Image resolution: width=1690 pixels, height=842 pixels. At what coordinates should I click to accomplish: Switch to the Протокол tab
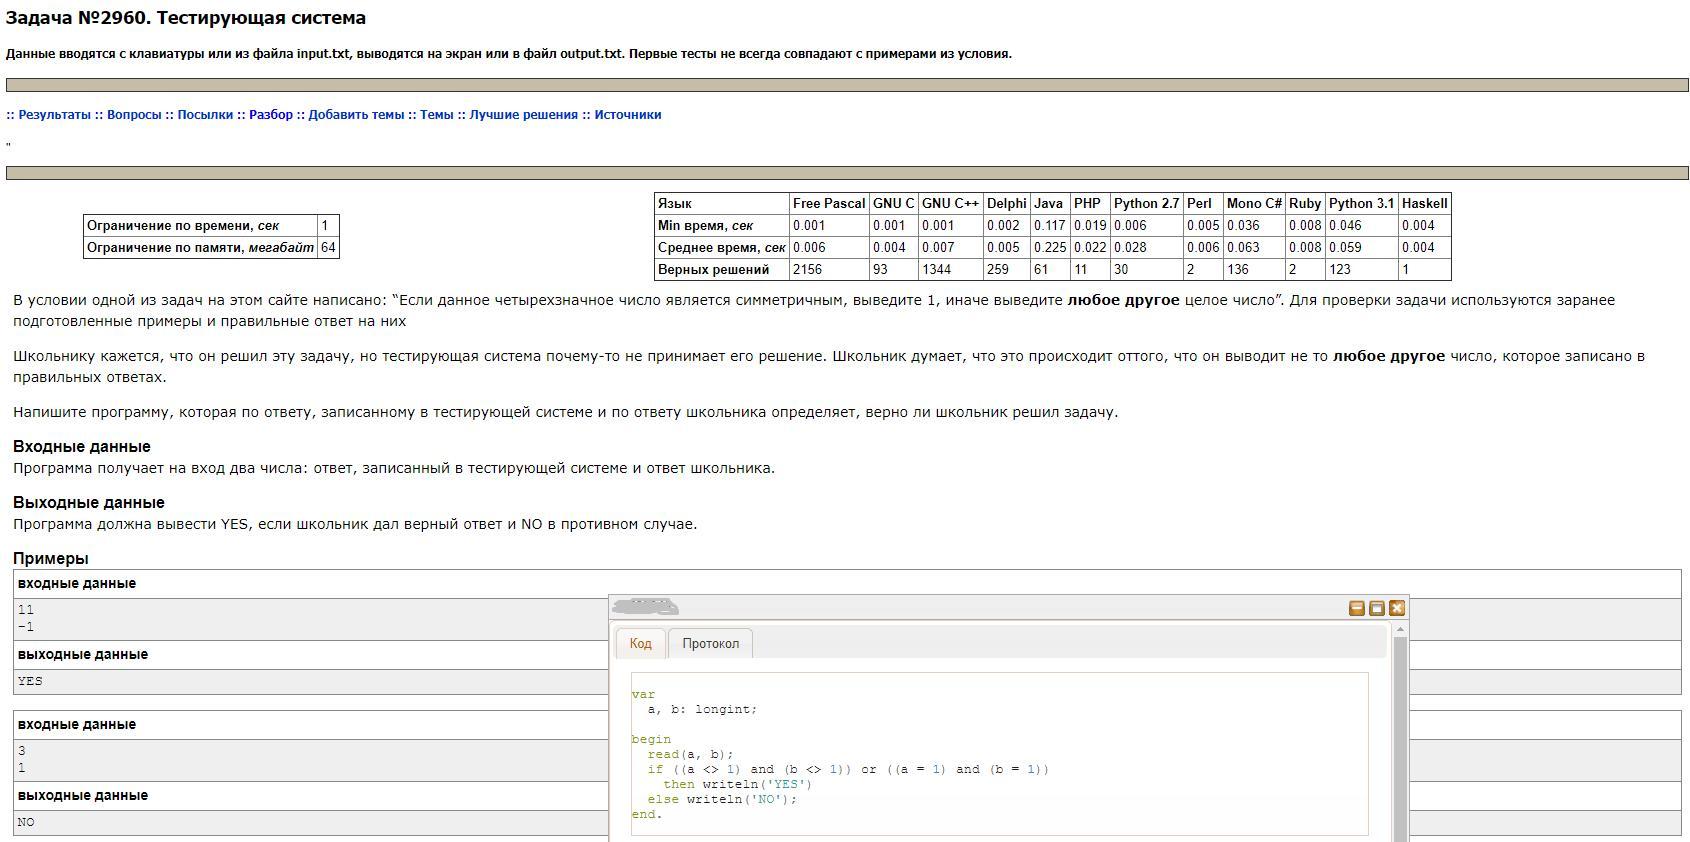click(x=710, y=643)
